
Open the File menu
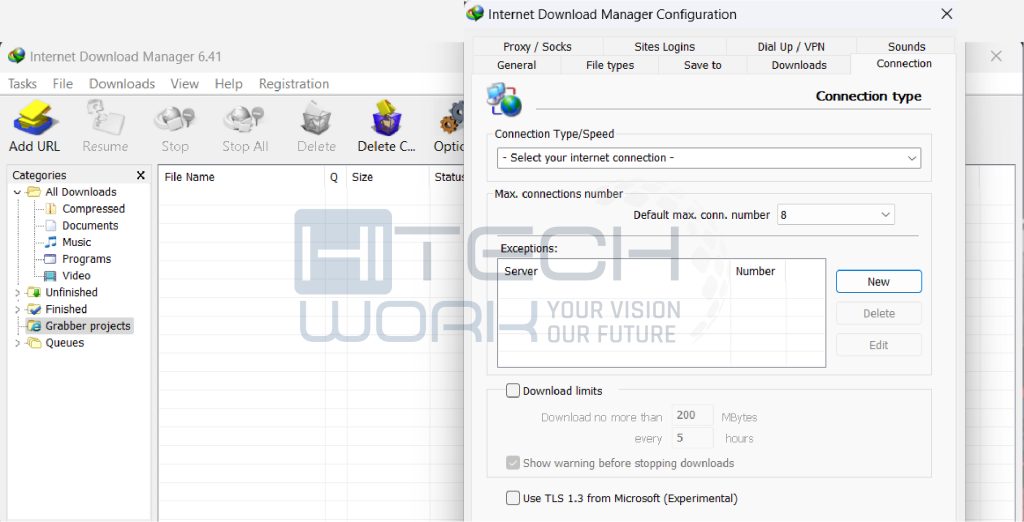click(x=63, y=84)
